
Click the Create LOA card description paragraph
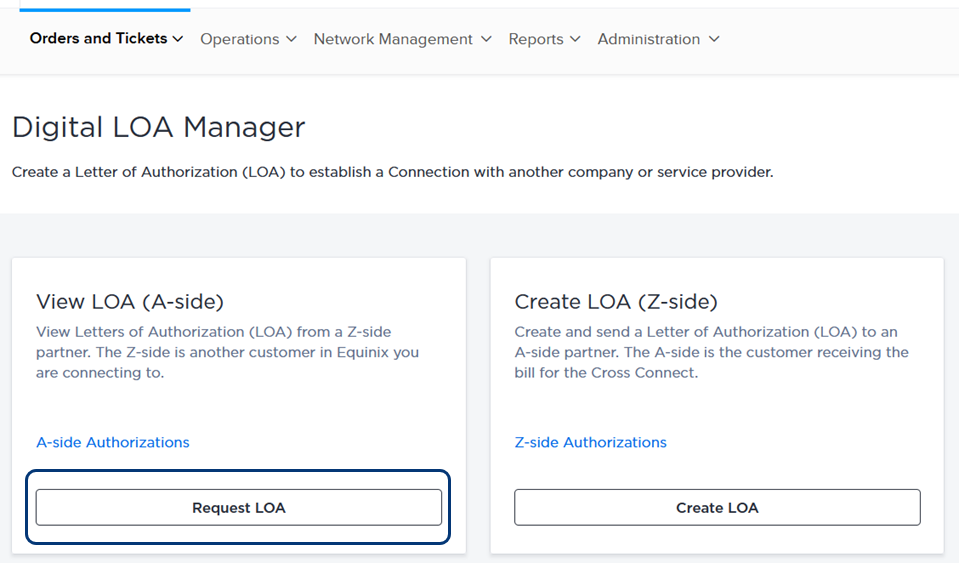click(711, 352)
